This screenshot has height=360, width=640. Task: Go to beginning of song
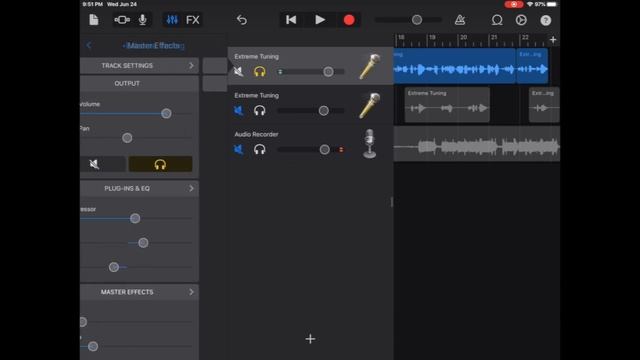pos(291,20)
